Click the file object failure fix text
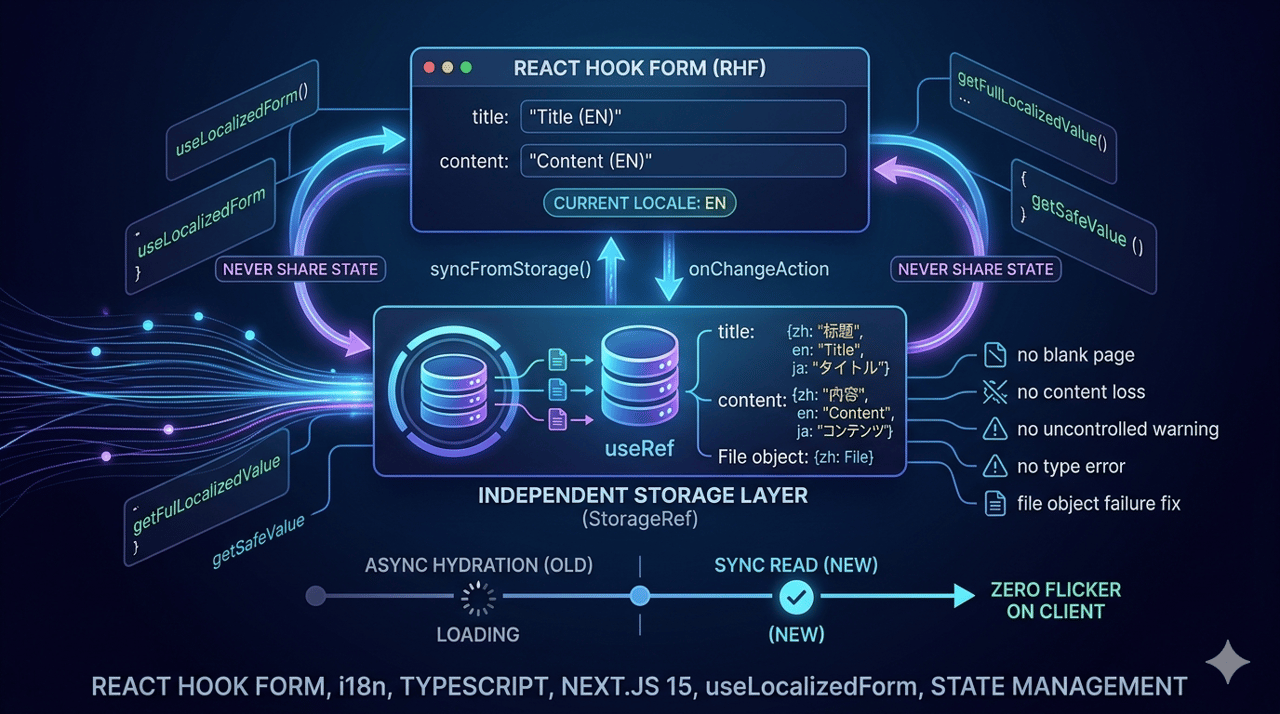Image resolution: width=1280 pixels, height=714 pixels. click(x=1099, y=503)
